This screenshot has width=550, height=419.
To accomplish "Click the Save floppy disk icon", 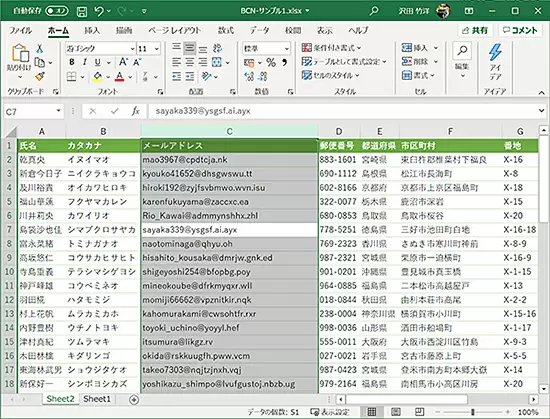I will (x=82, y=11).
